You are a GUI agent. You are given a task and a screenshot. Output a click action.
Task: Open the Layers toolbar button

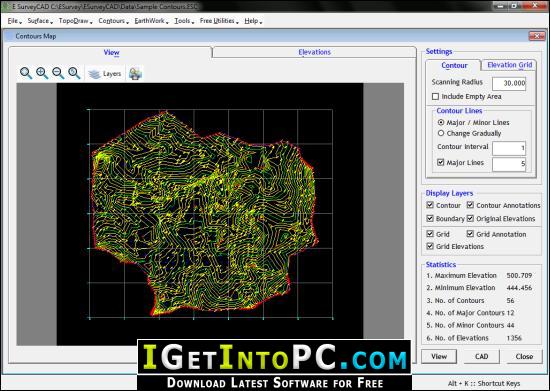[105, 74]
